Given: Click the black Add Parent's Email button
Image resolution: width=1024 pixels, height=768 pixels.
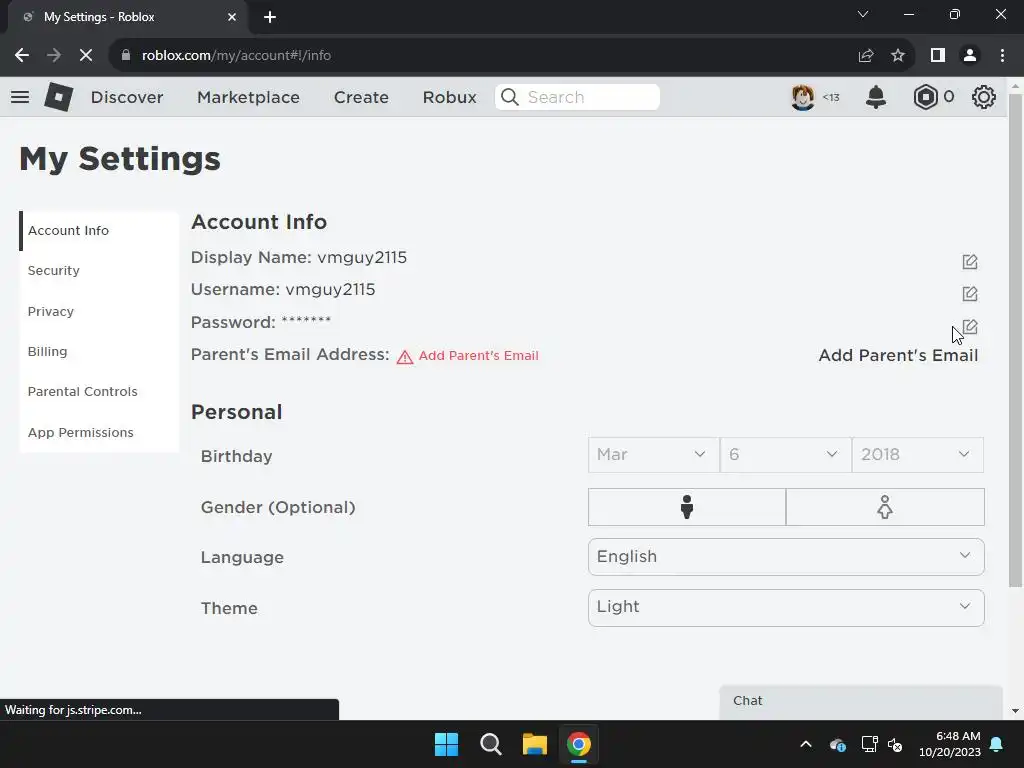Looking at the screenshot, I should pos(898,355).
